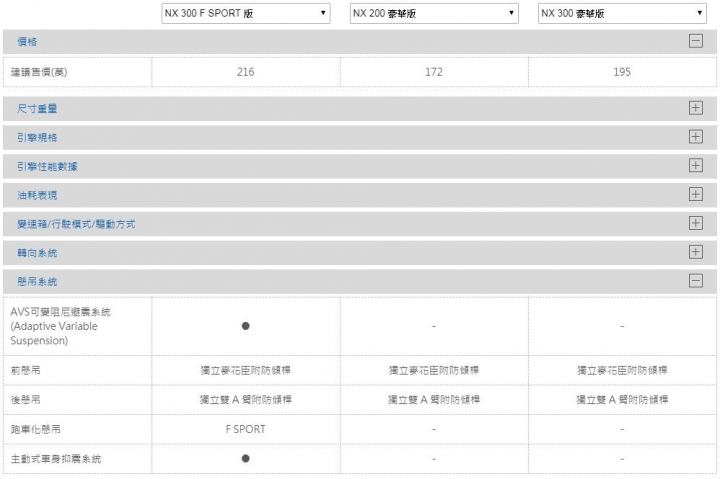The width and height of the screenshot is (720, 479).
Task: Select 前懸吊 value under NX 200 豪華版
Action: pos(434,370)
